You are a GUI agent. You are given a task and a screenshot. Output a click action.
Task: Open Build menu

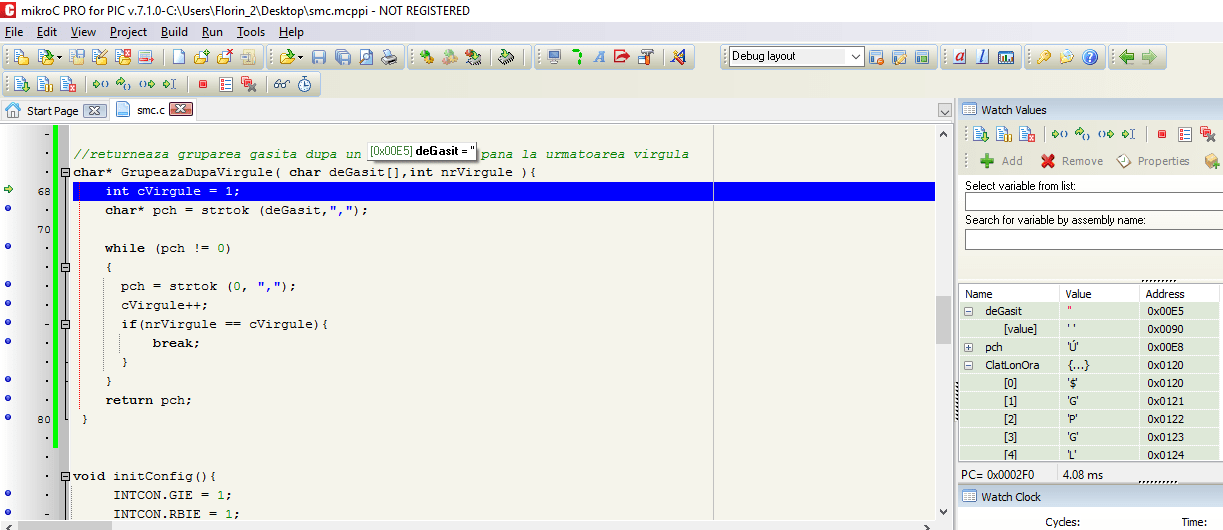pyautogui.click(x=174, y=32)
